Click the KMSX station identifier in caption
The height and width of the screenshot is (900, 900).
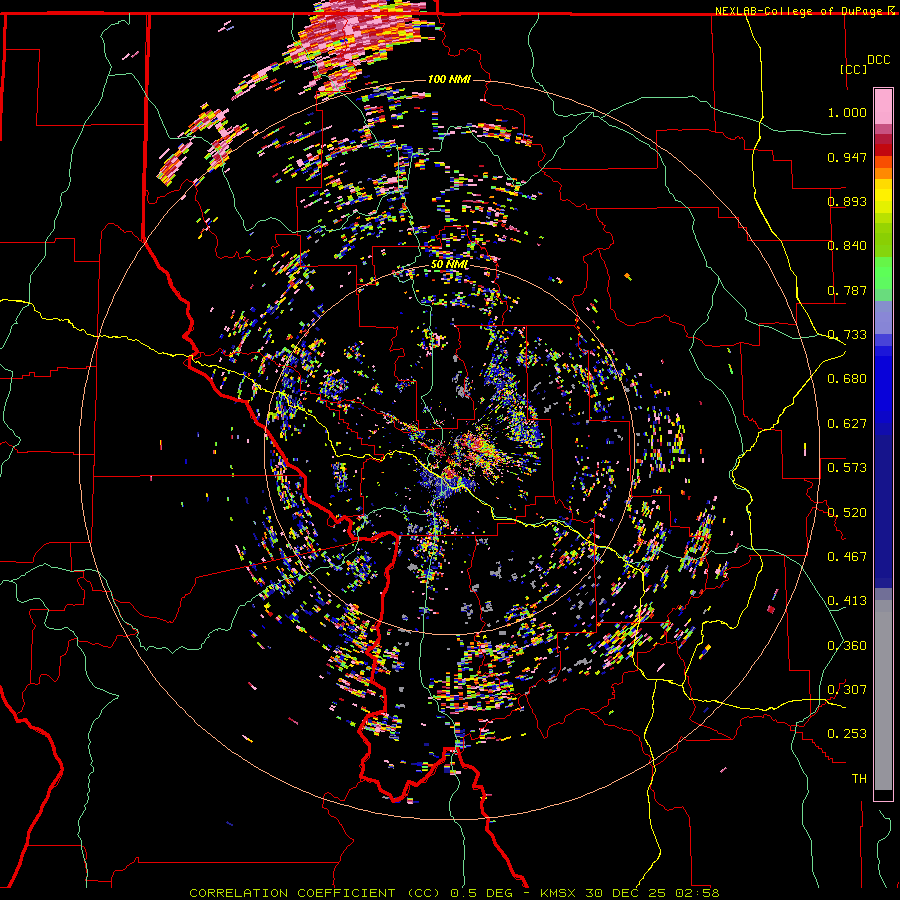click(x=559, y=893)
